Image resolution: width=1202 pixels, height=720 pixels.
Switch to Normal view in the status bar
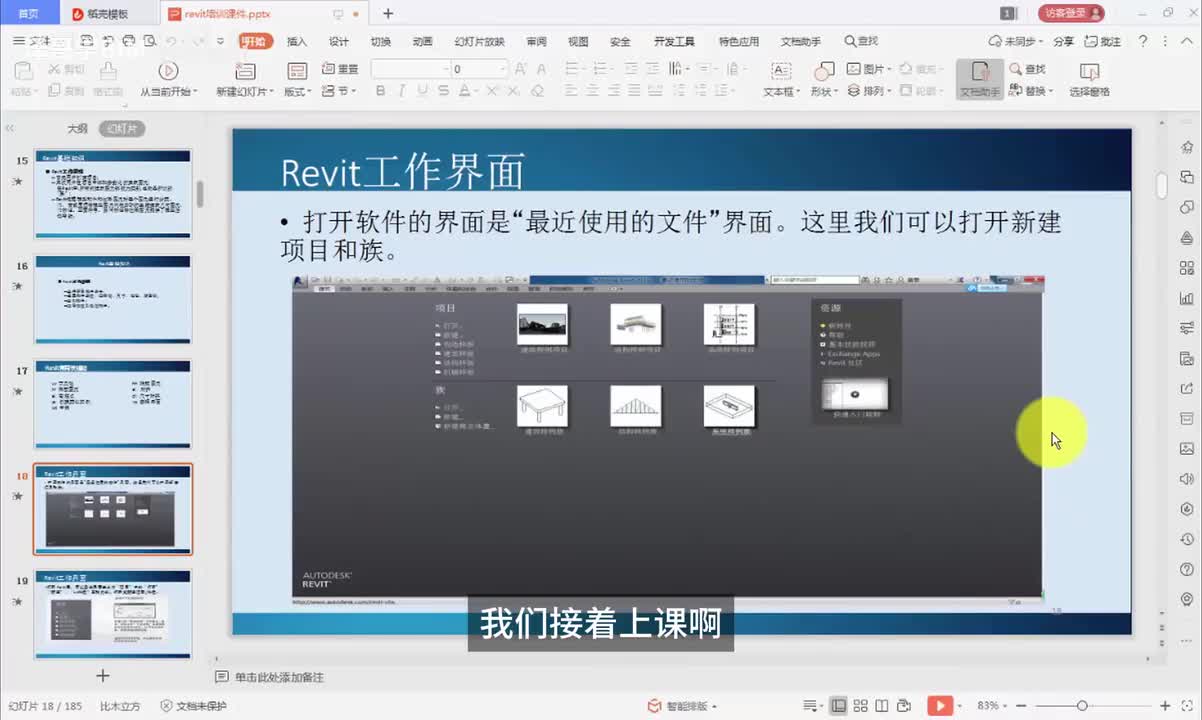[x=839, y=705]
